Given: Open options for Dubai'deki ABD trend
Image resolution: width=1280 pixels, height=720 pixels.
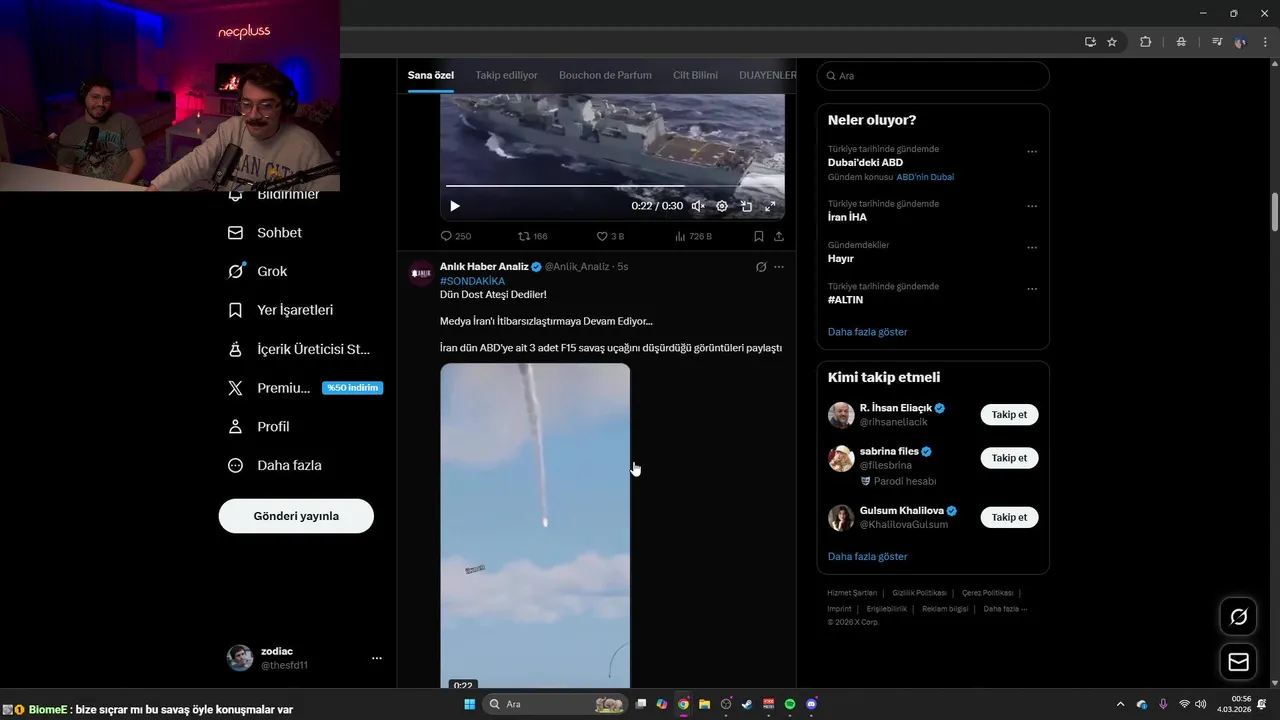Looking at the screenshot, I should coord(1032,152).
